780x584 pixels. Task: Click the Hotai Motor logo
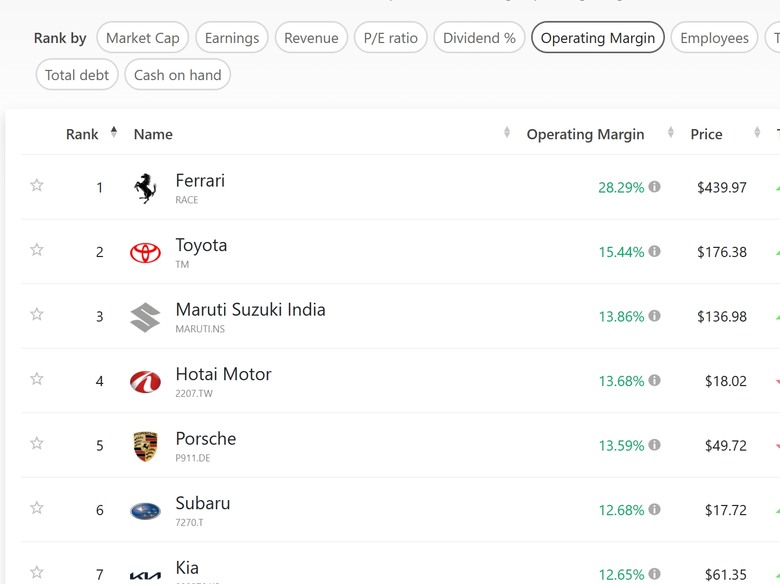click(145, 382)
